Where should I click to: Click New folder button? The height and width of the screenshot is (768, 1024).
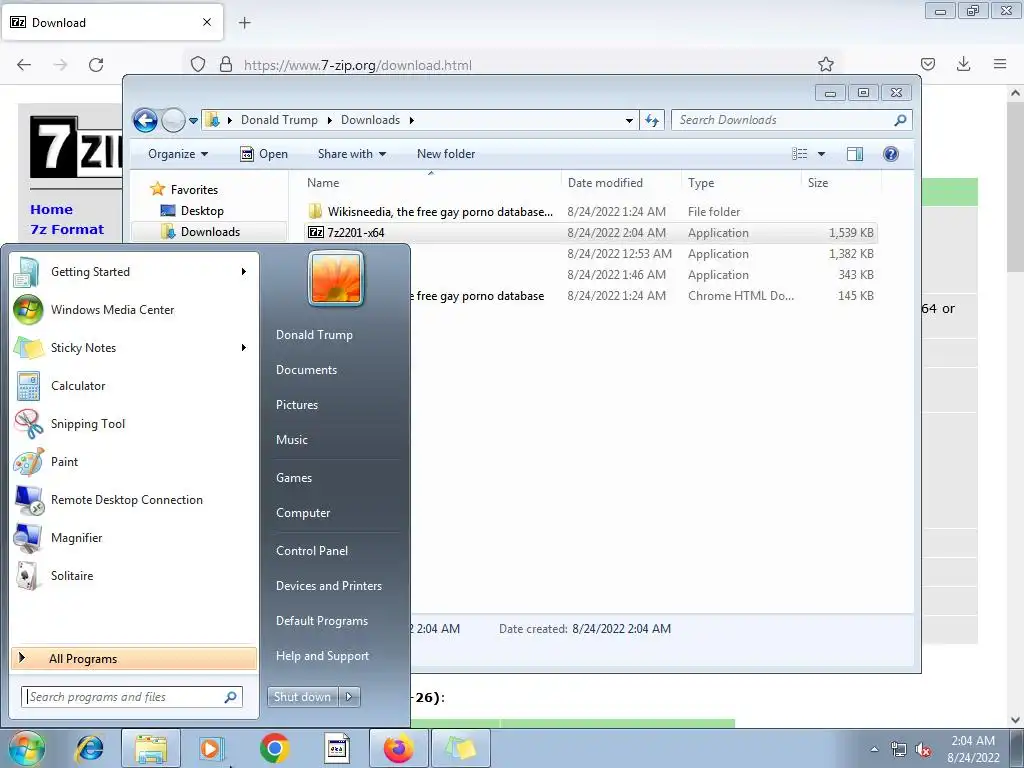pos(446,154)
